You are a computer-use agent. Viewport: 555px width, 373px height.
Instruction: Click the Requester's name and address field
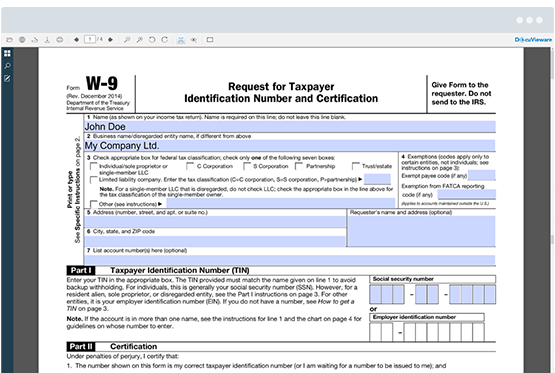click(x=422, y=231)
